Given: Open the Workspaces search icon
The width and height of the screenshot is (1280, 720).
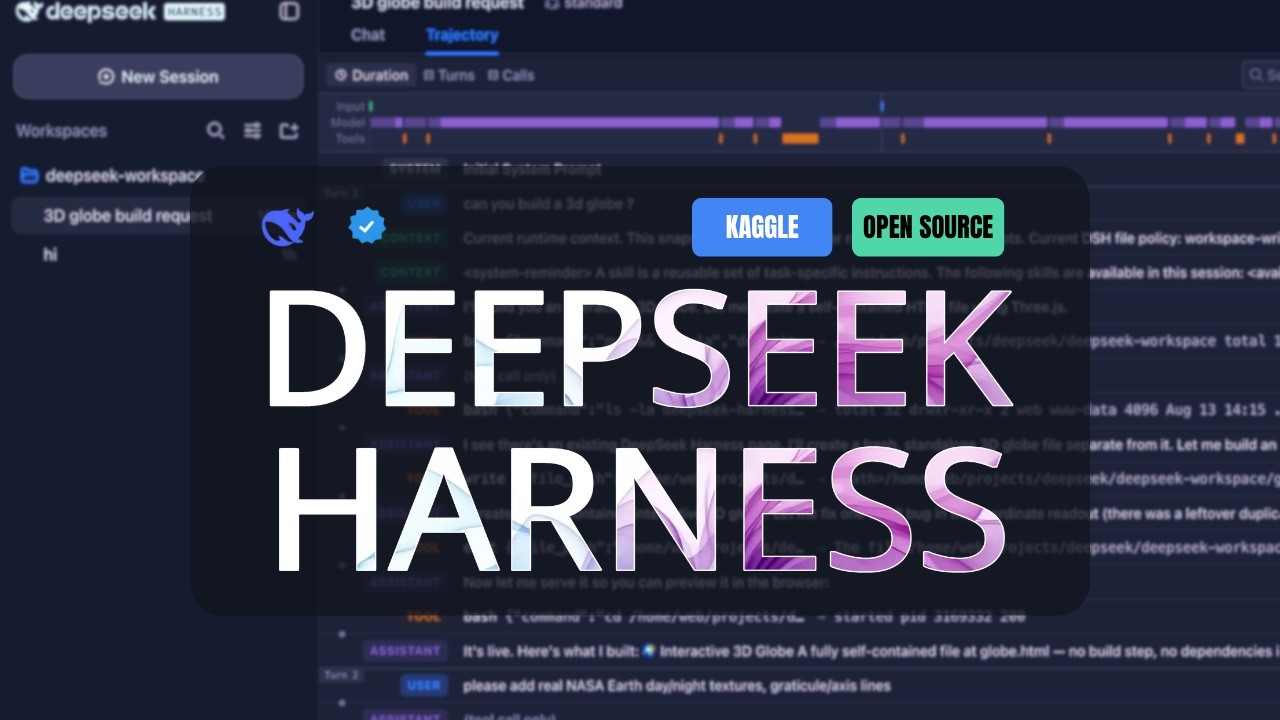Looking at the screenshot, I should (215, 131).
